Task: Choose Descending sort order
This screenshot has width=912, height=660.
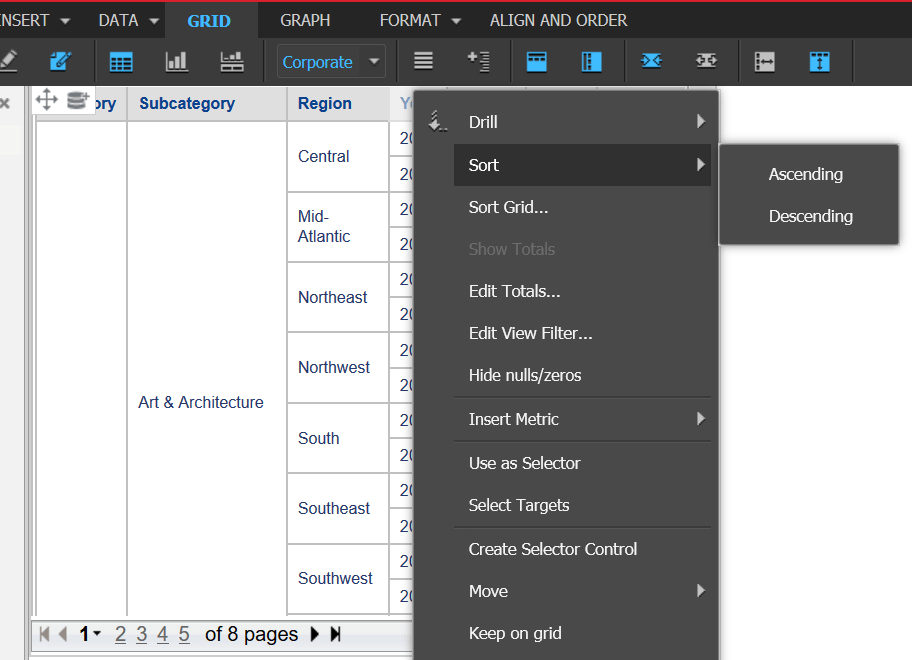Action: [810, 216]
